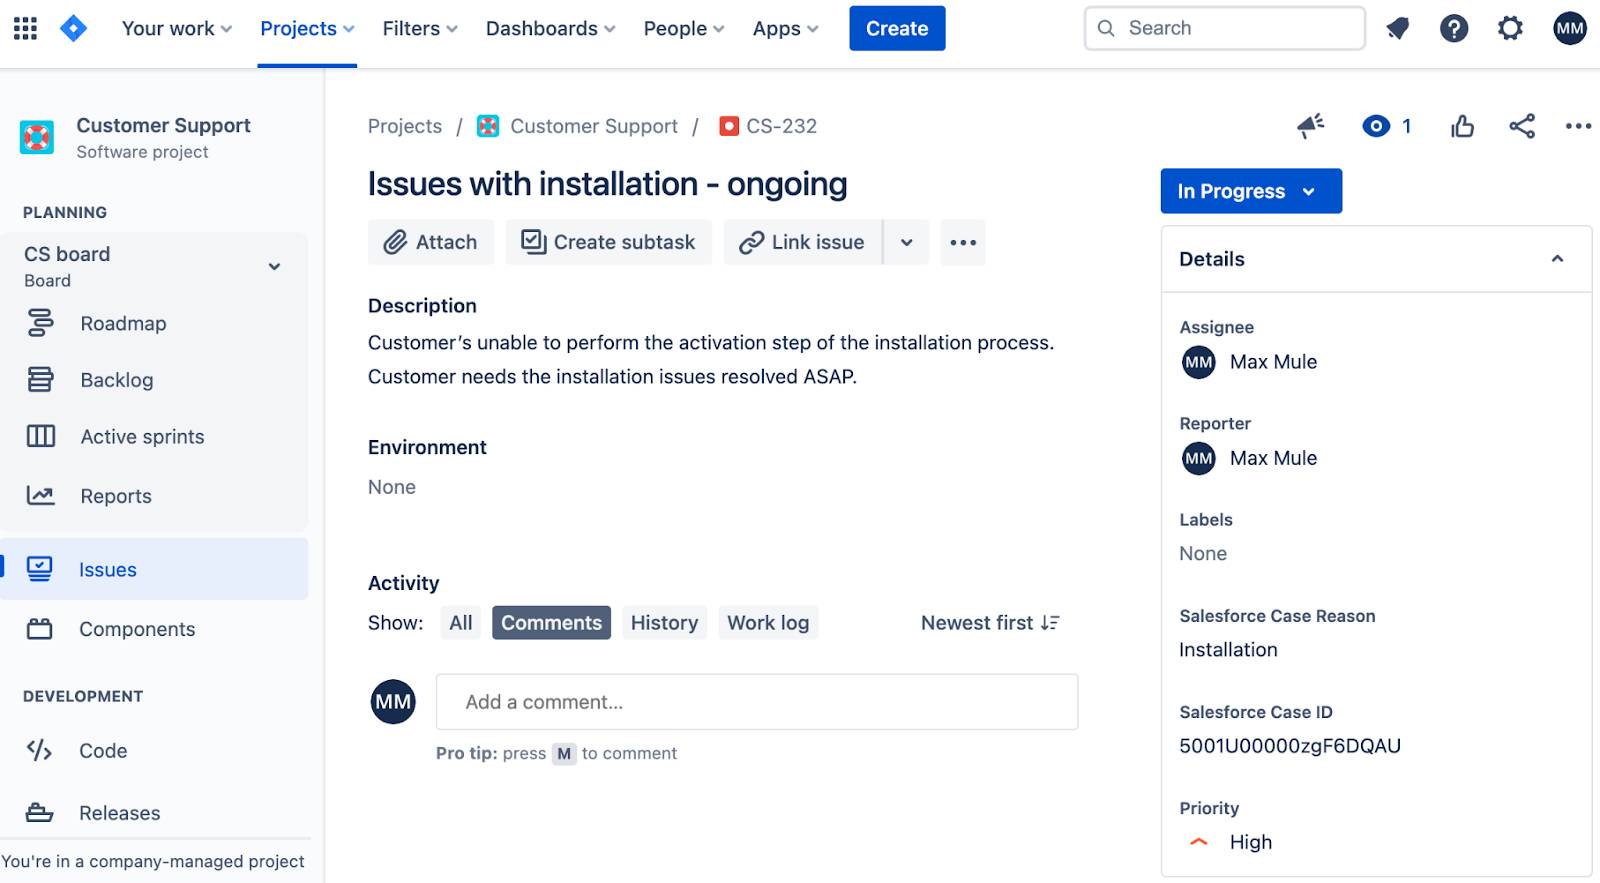Open issue actions three-dot menu at top right
The width and height of the screenshot is (1600, 883).
[x=1578, y=126]
